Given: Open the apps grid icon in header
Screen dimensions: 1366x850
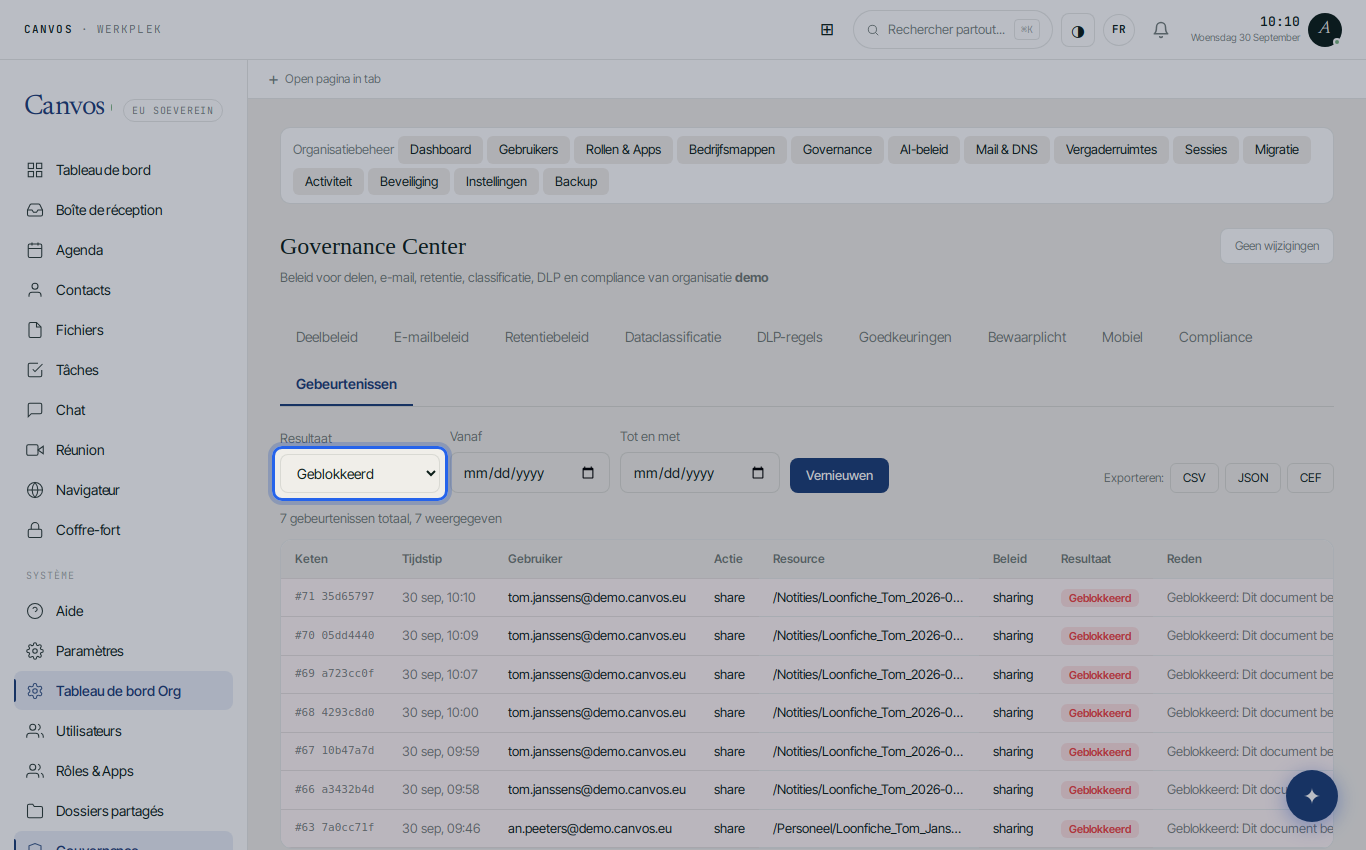Looking at the screenshot, I should pos(827,30).
